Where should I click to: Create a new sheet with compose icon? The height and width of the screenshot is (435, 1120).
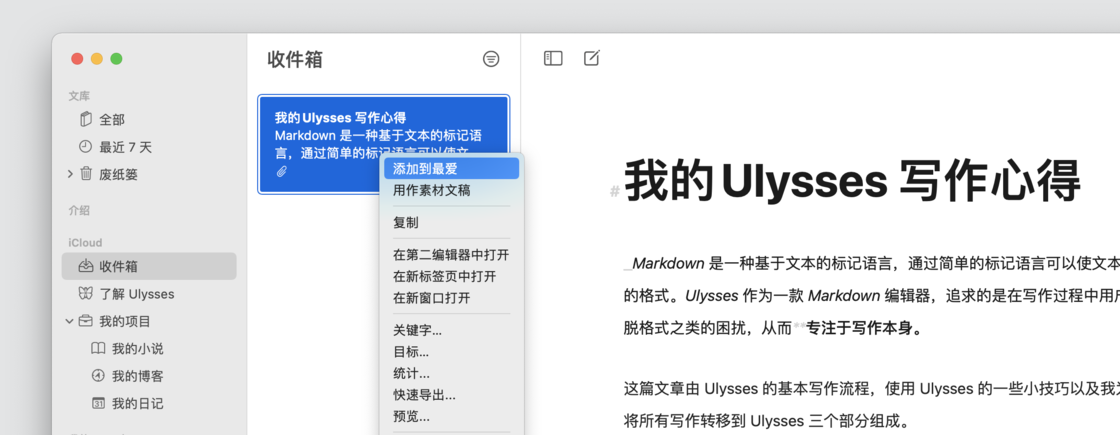tap(591, 58)
